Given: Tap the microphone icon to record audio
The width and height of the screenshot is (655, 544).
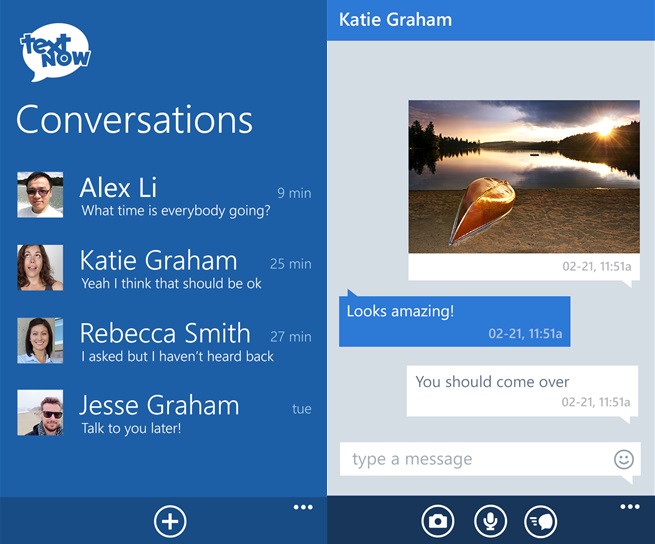Looking at the screenshot, I should click(x=489, y=521).
